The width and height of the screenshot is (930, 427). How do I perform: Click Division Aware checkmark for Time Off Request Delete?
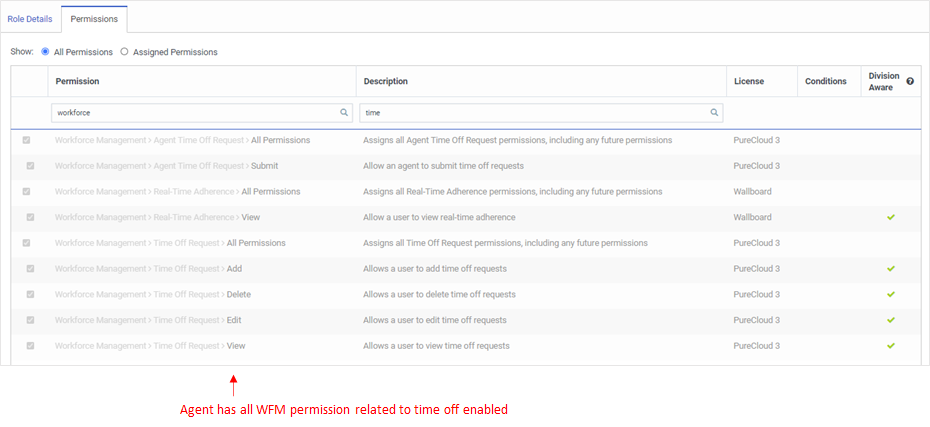(891, 294)
